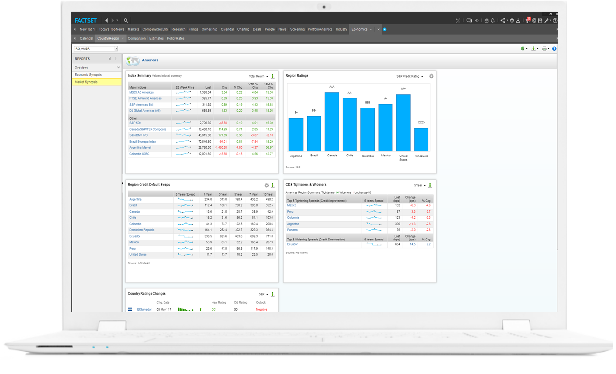Image resolution: width=616 pixels, height=374 pixels.
Task: Open the Region Ratings rating type dropdown
Action: [410, 76]
